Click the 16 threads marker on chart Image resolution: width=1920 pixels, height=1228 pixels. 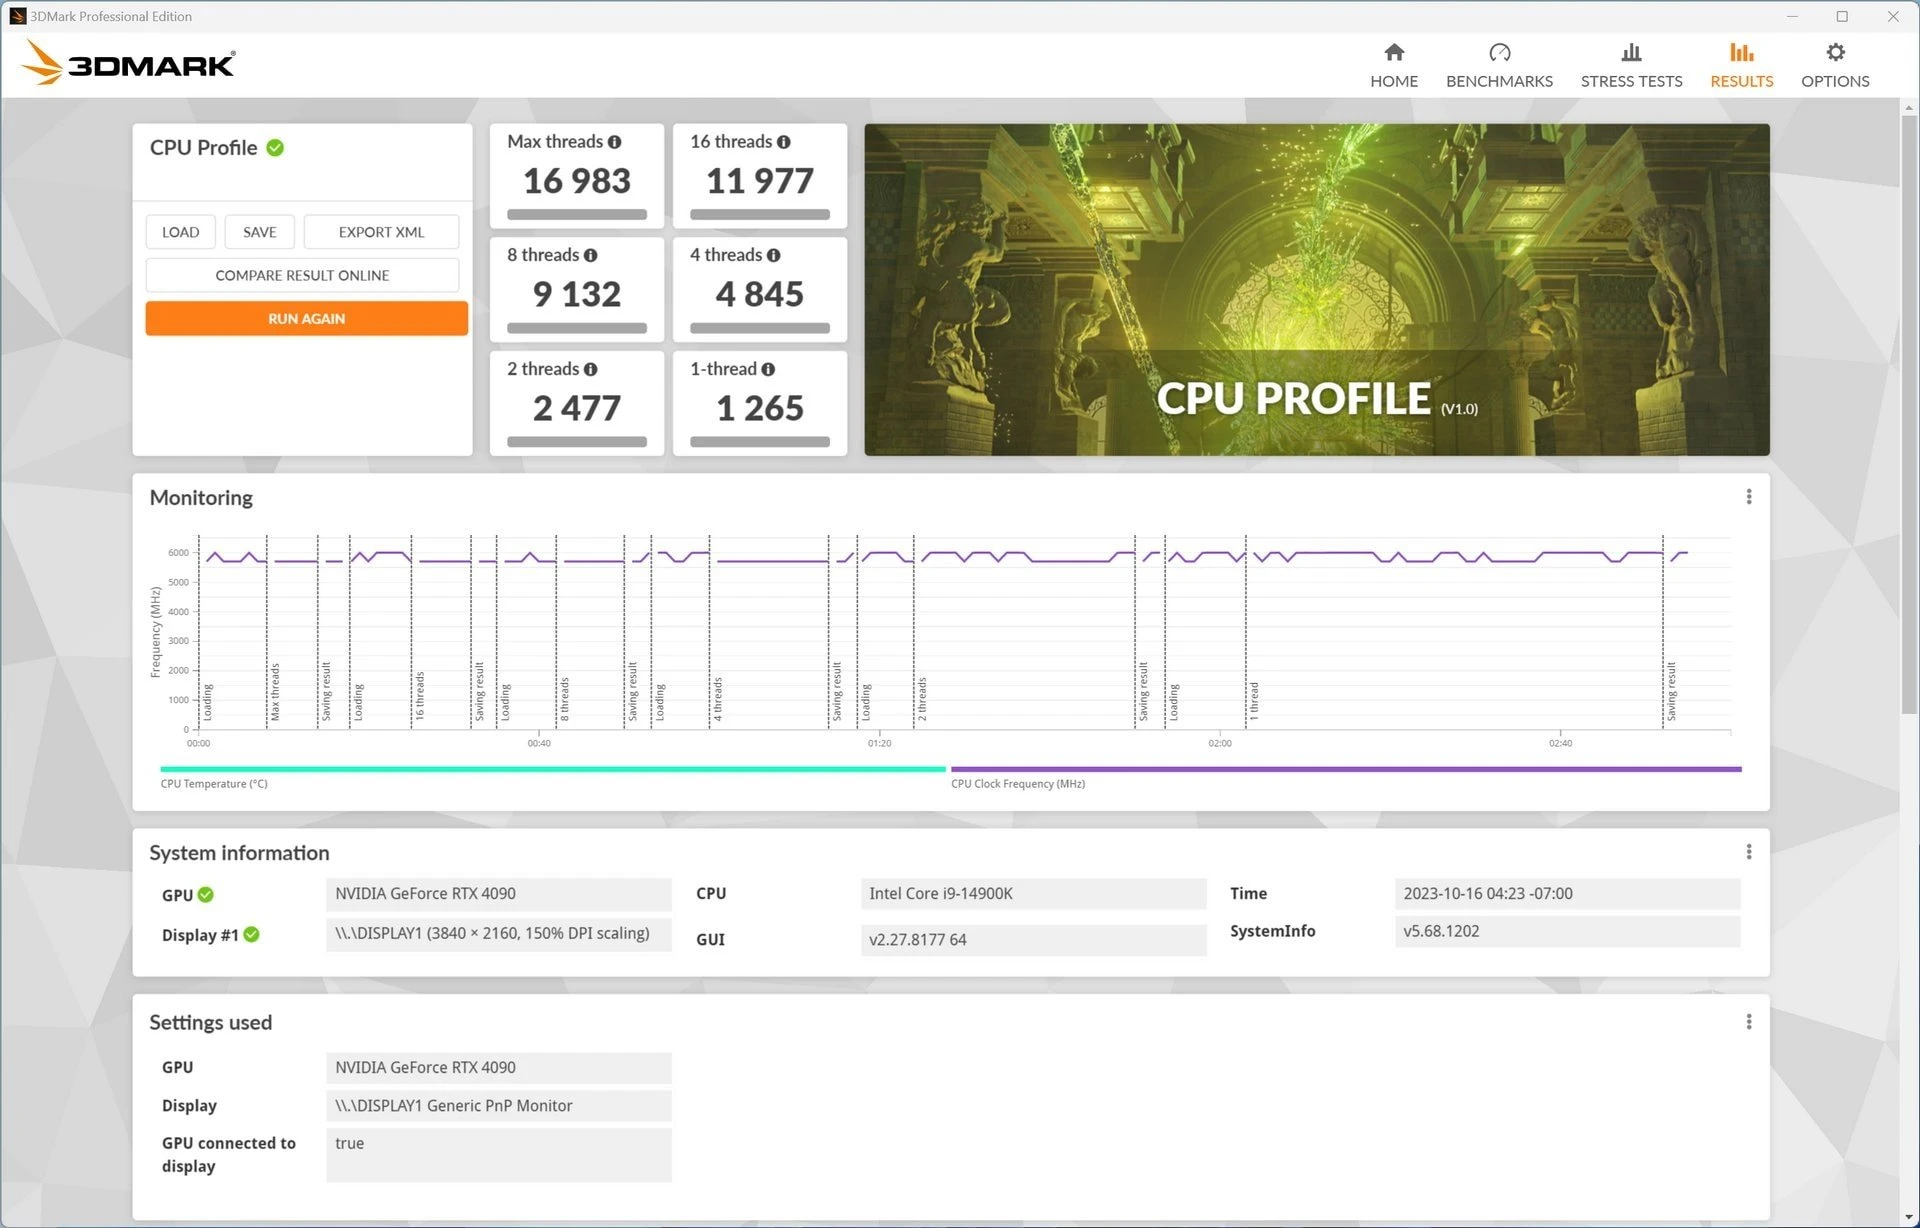pyautogui.click(x=420, y=696)
